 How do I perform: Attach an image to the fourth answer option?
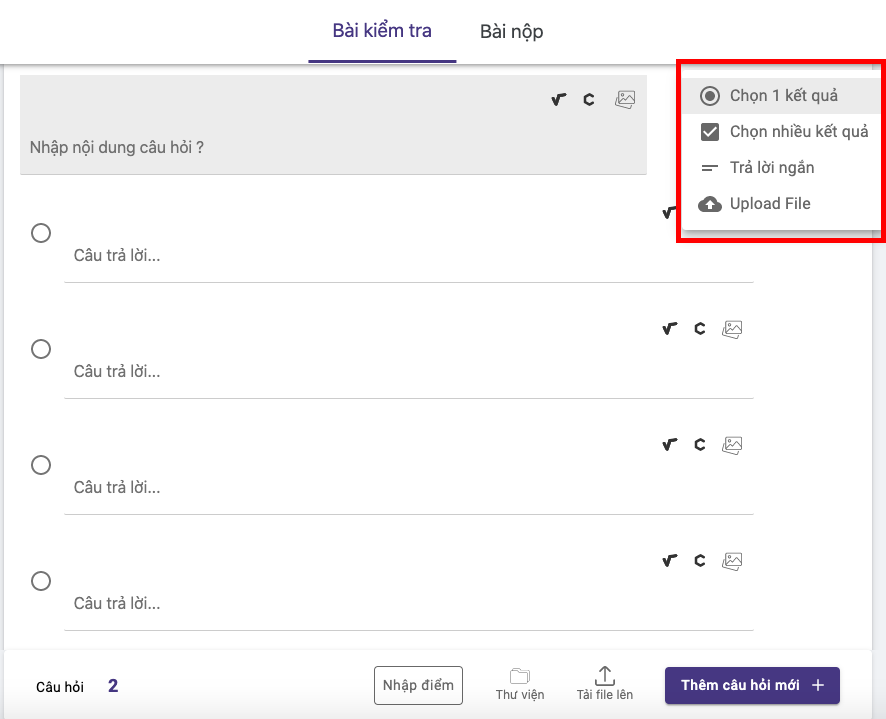tap(731, 560)
